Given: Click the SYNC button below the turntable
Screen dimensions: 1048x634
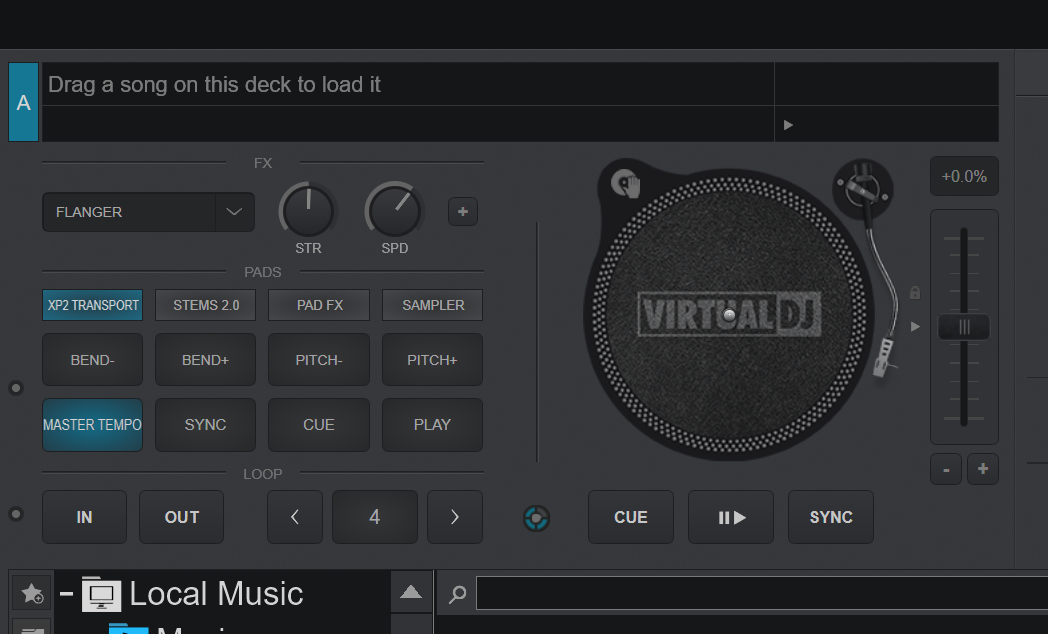Looking at the screenshot, I should [x=831, y=517].
